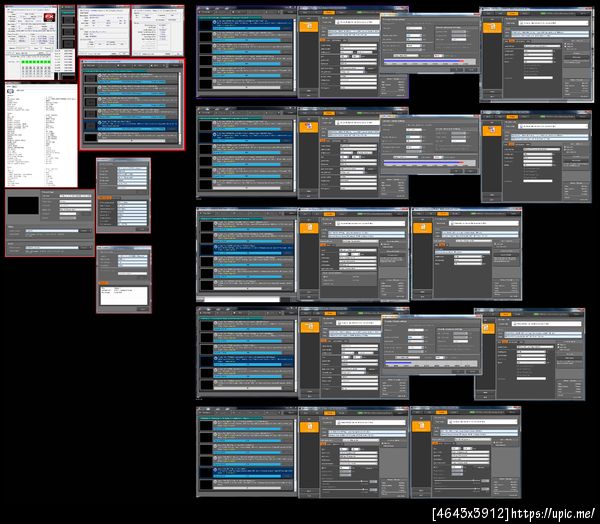Click the gray round icon in white info window

tap(10, 91)
